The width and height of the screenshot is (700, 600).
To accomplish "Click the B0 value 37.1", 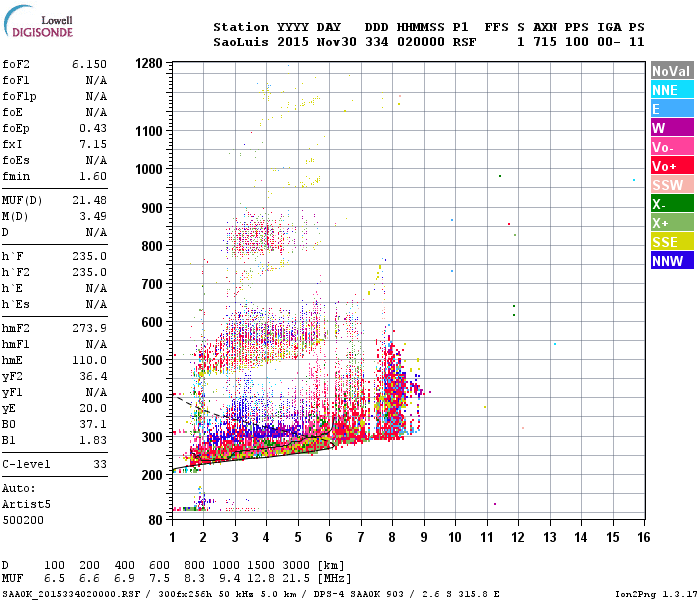I will pyautogui.click(x=93, y=424).
